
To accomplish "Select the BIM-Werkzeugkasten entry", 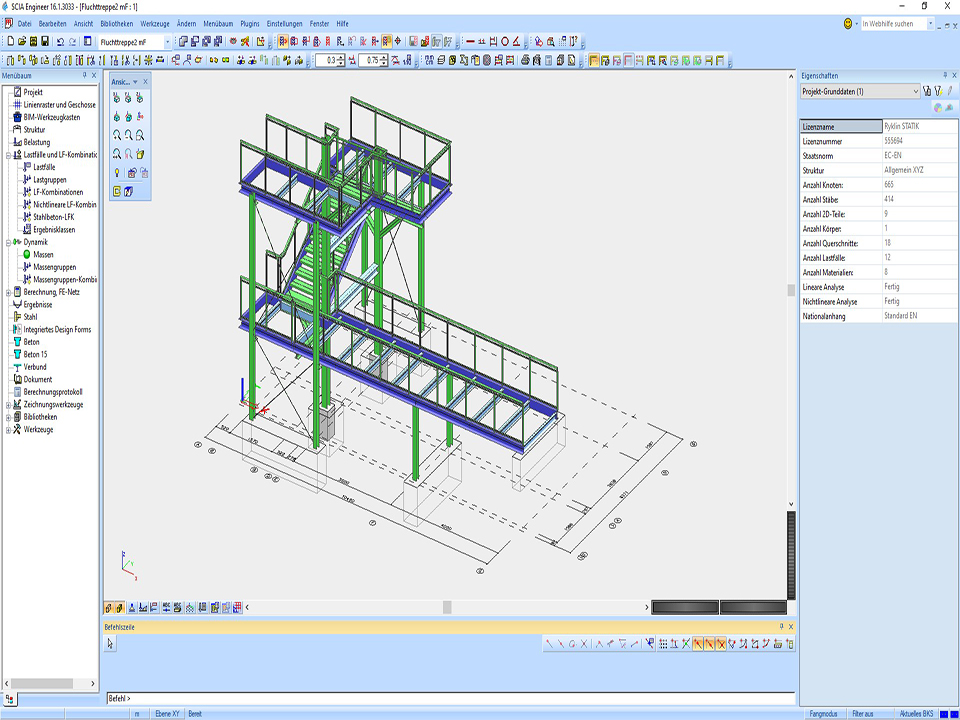I will coord(50,117).
